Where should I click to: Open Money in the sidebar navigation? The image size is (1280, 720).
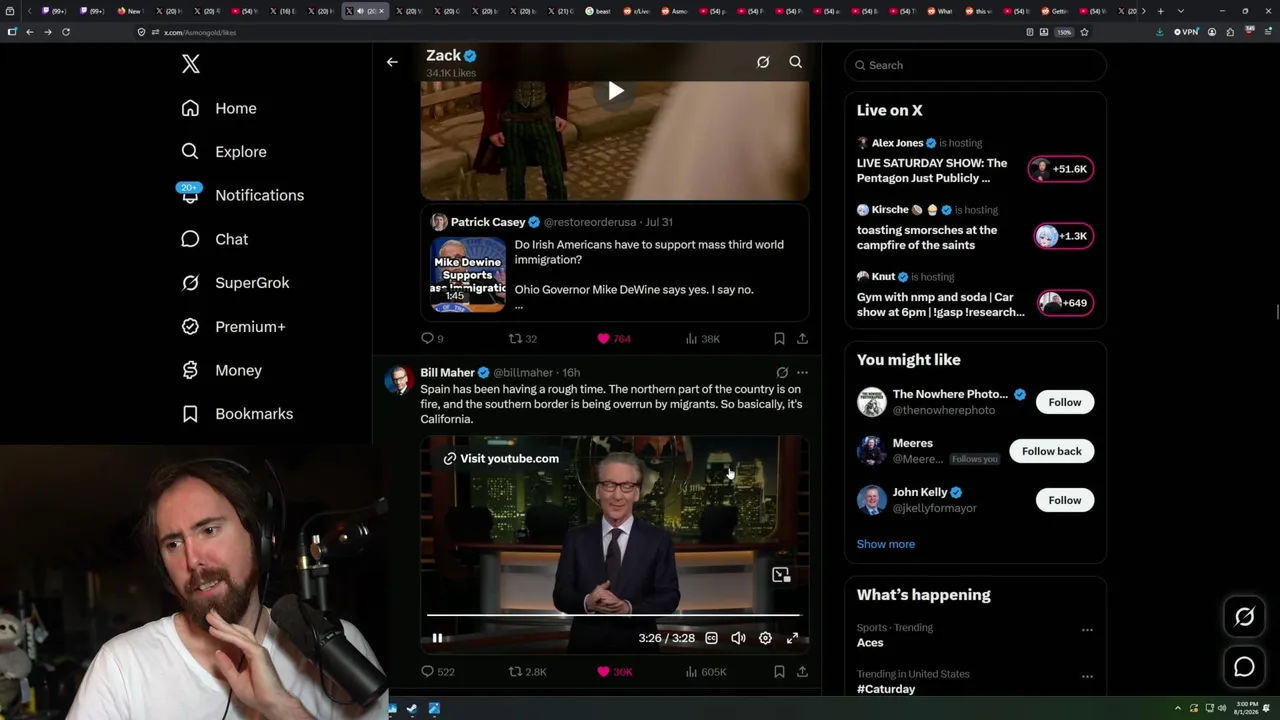(221, 370)
